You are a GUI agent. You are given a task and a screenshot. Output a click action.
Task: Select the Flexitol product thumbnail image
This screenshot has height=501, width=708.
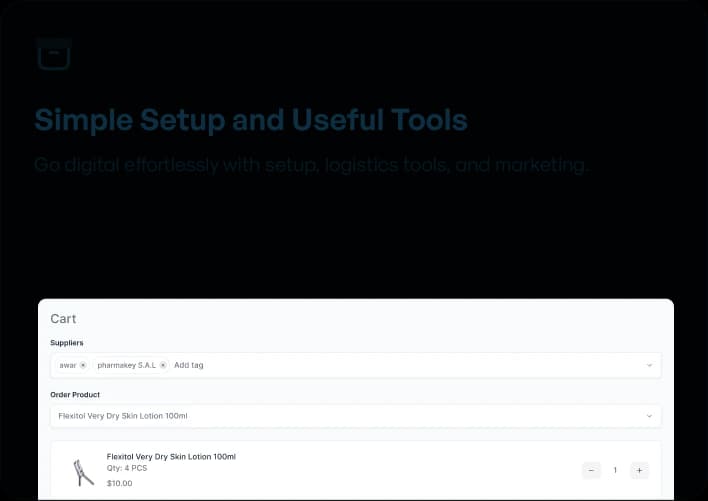tap(83, 471)
